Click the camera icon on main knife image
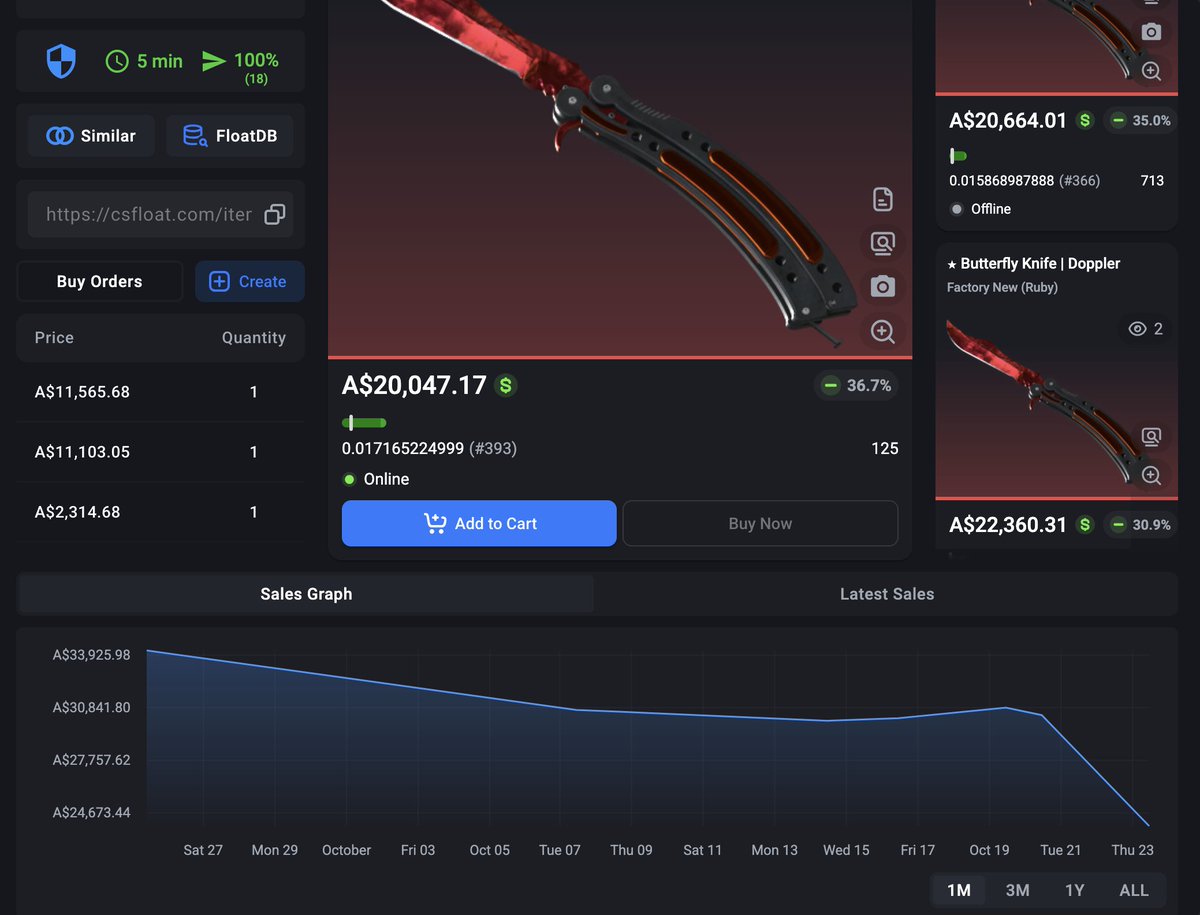 coord(882,287)
